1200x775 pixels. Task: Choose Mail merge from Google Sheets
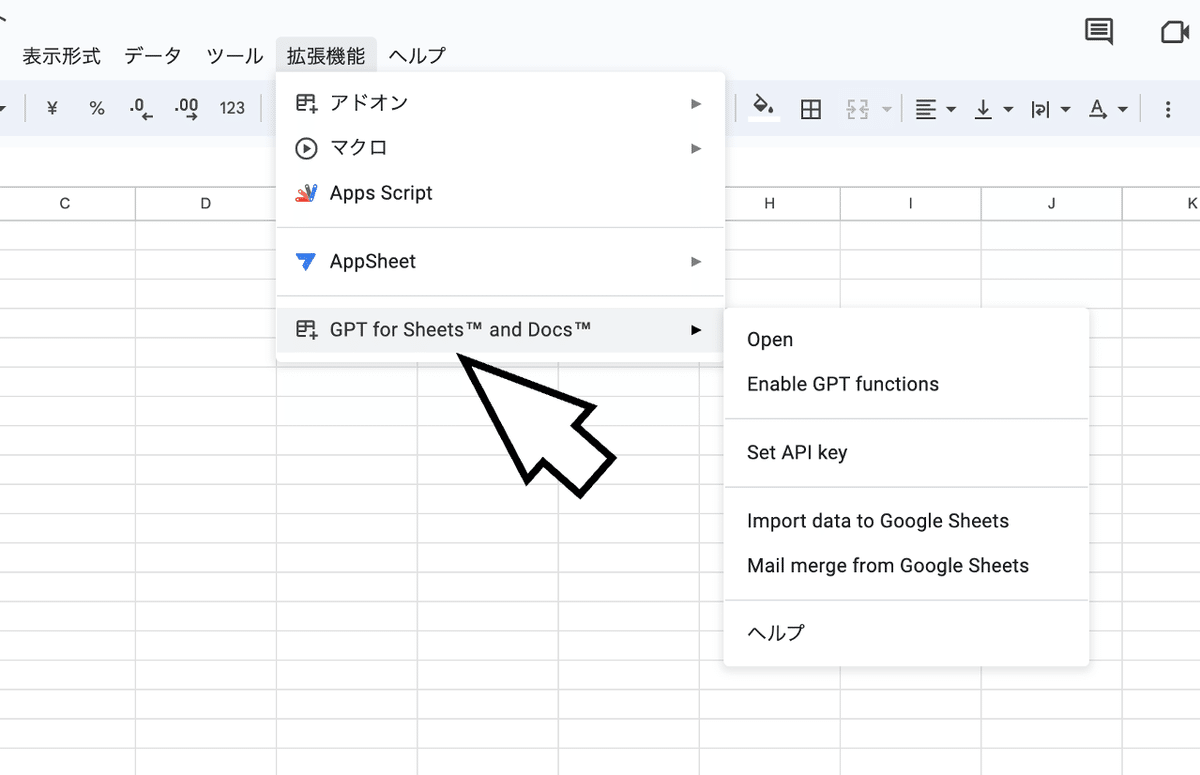click(906, 566)
